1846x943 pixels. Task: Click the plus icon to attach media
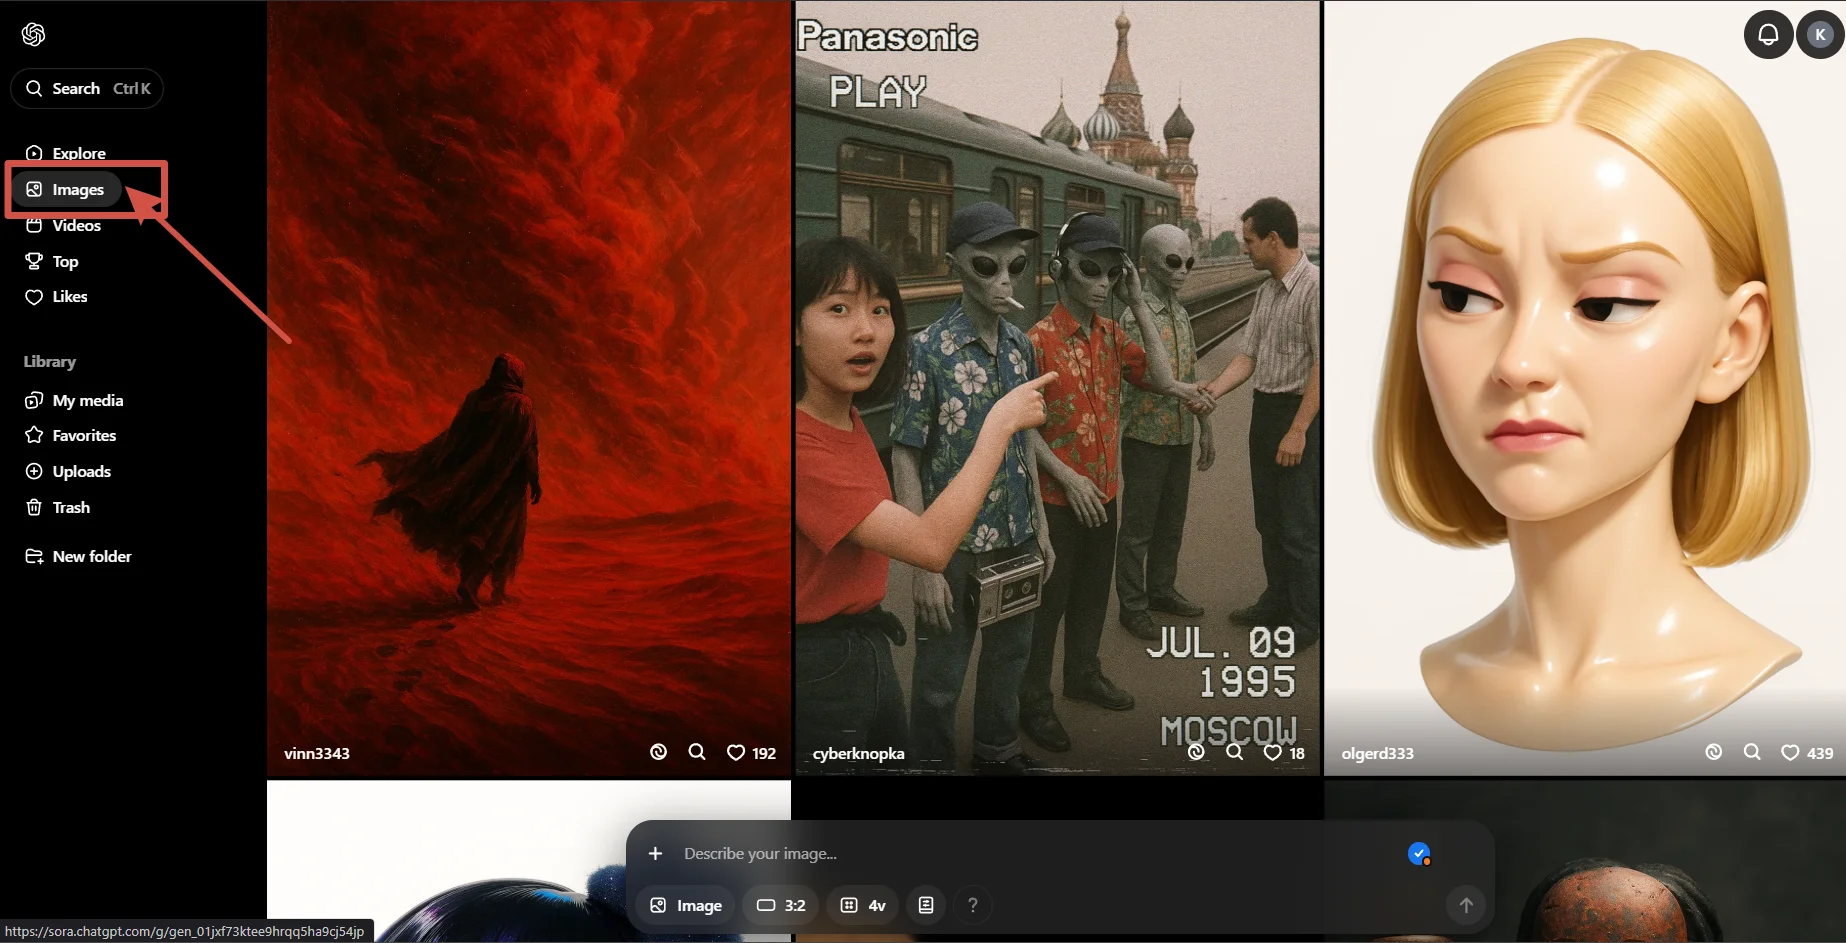655,853
